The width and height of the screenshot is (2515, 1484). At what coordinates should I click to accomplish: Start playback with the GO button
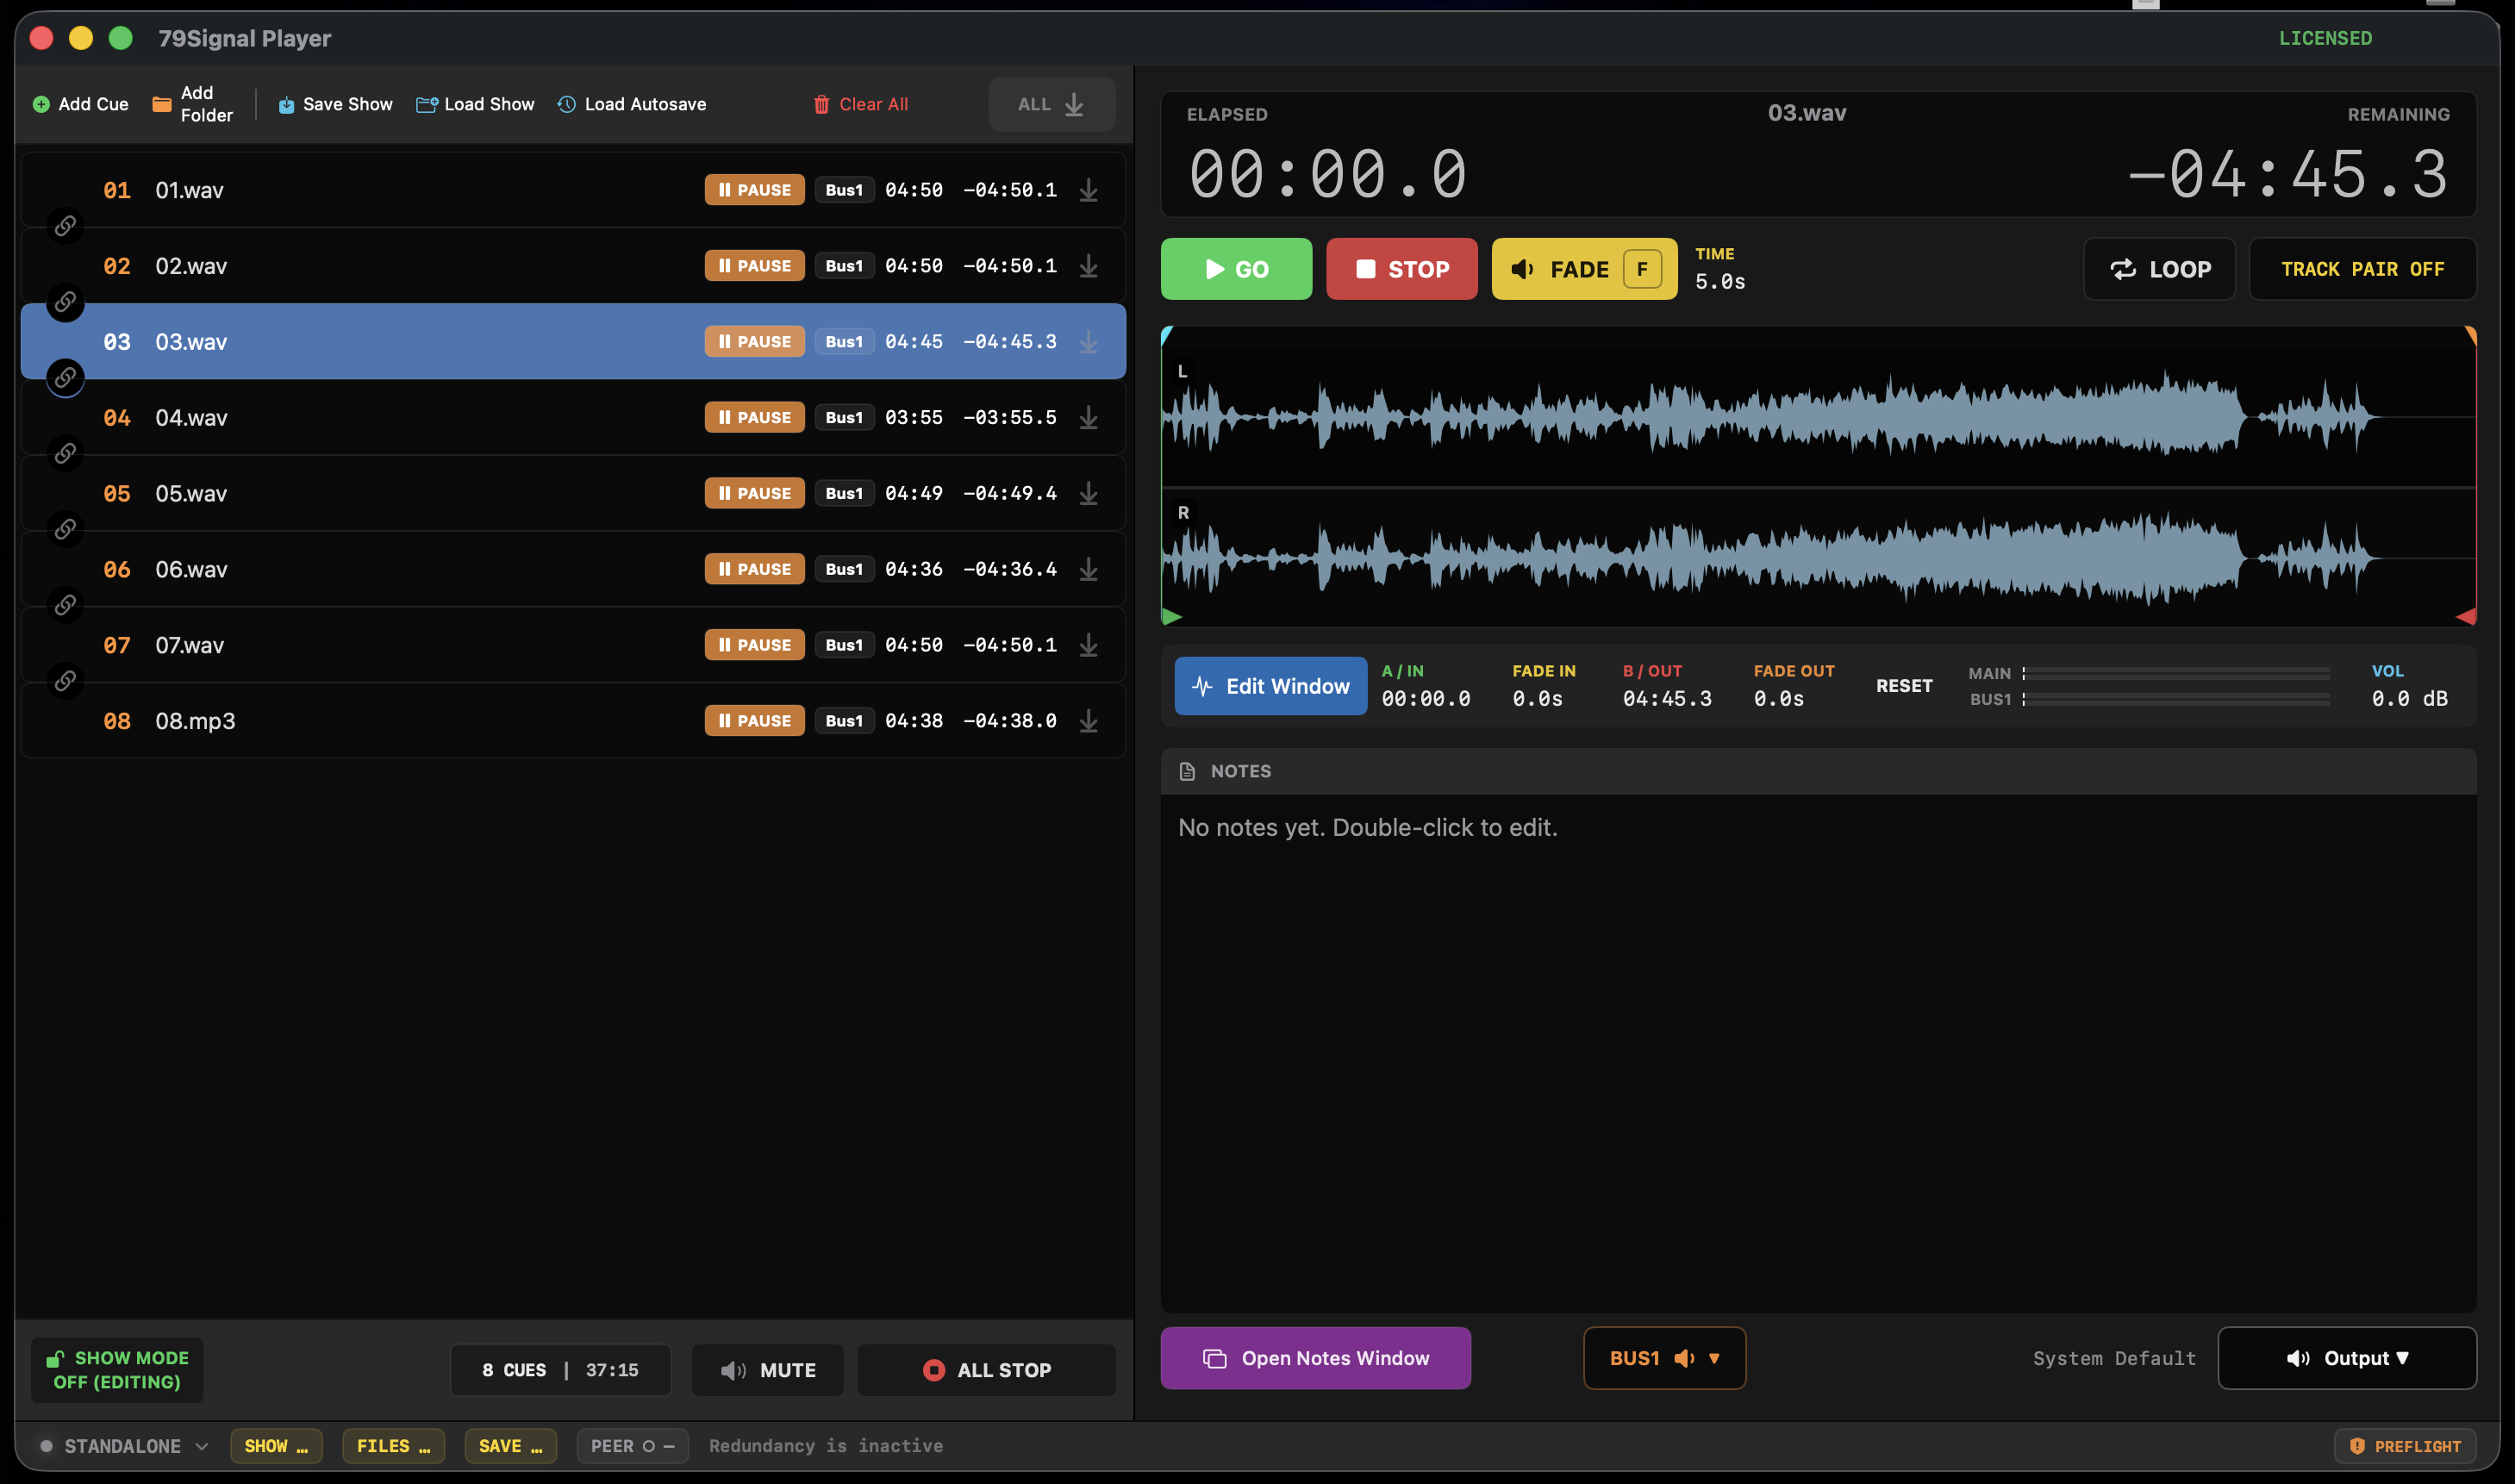(x=1236, y=269)
